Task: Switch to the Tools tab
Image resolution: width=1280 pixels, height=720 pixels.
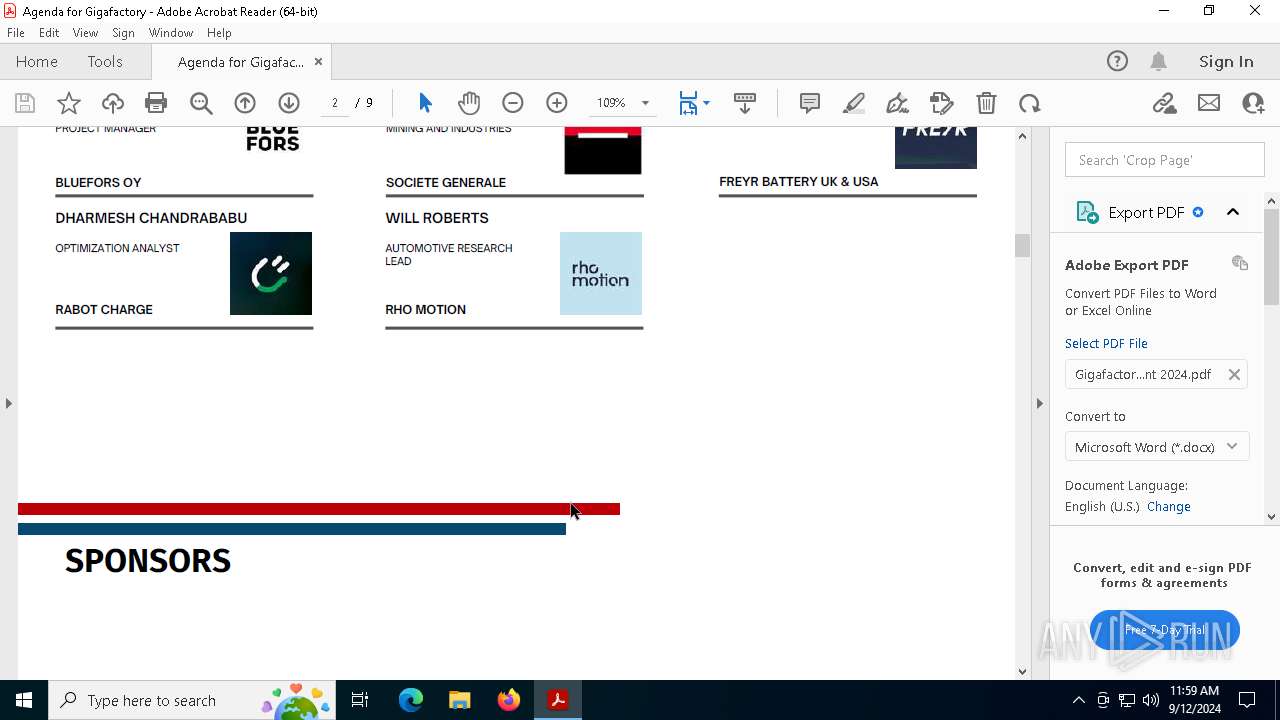Action: coord(105,61)
